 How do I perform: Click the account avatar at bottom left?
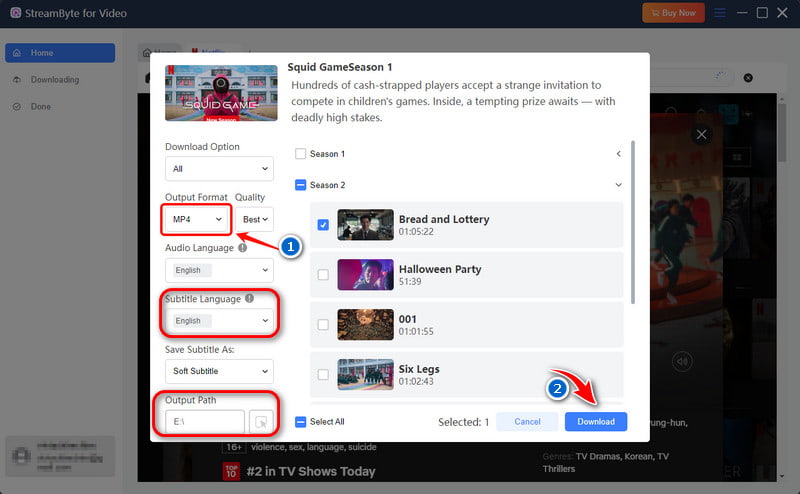click(x=21, y=456)
